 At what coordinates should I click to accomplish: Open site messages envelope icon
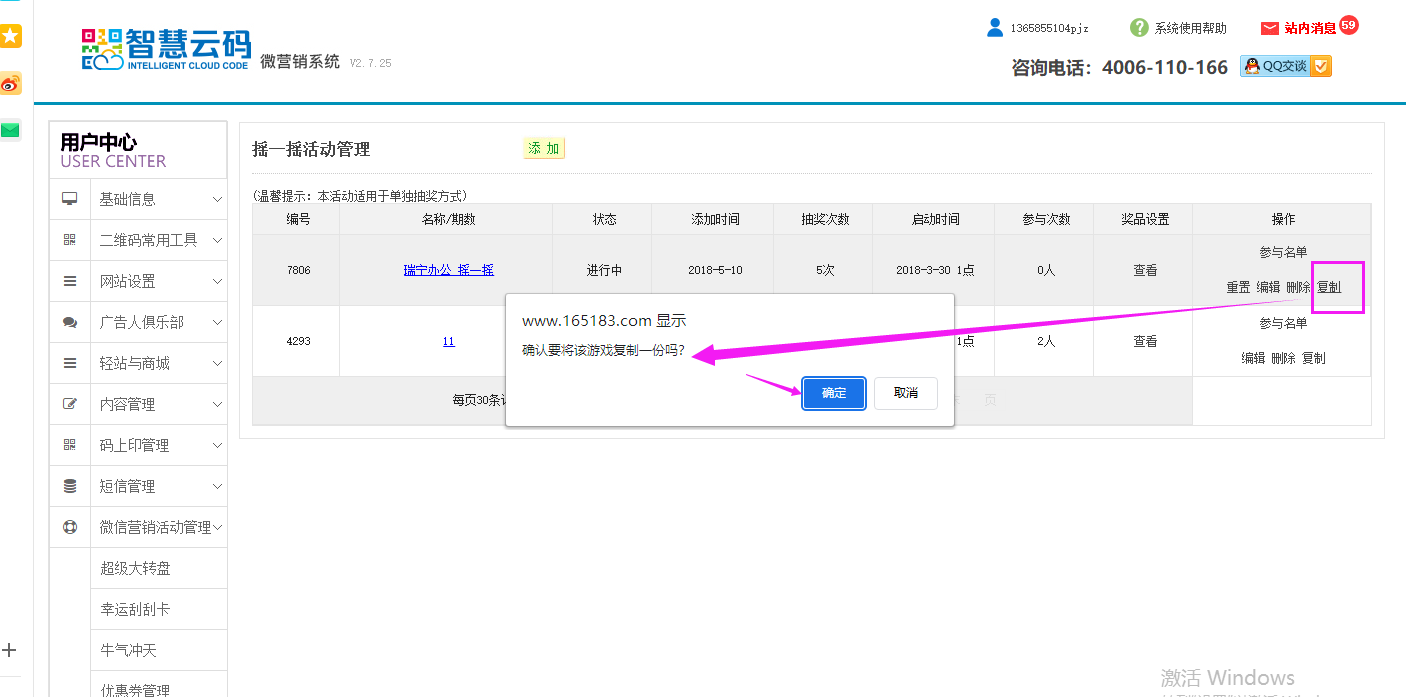(1270, 28)
